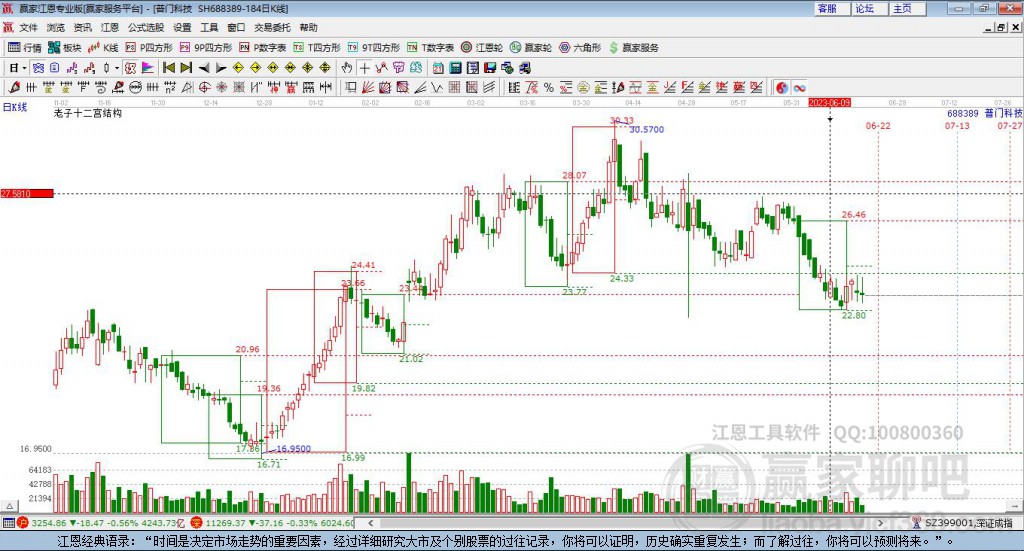Viewport: 1024px width, 551px height.
Task: Open the calculator icon in toolbar
Action: pyautogui.click(x=455, y=68)
